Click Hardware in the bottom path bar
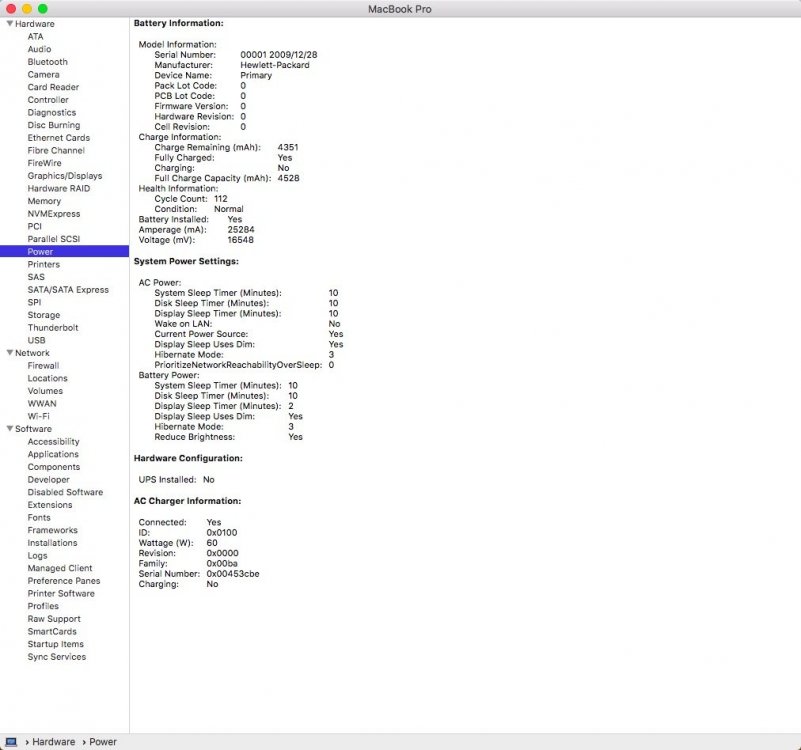 tap(54, 742)
